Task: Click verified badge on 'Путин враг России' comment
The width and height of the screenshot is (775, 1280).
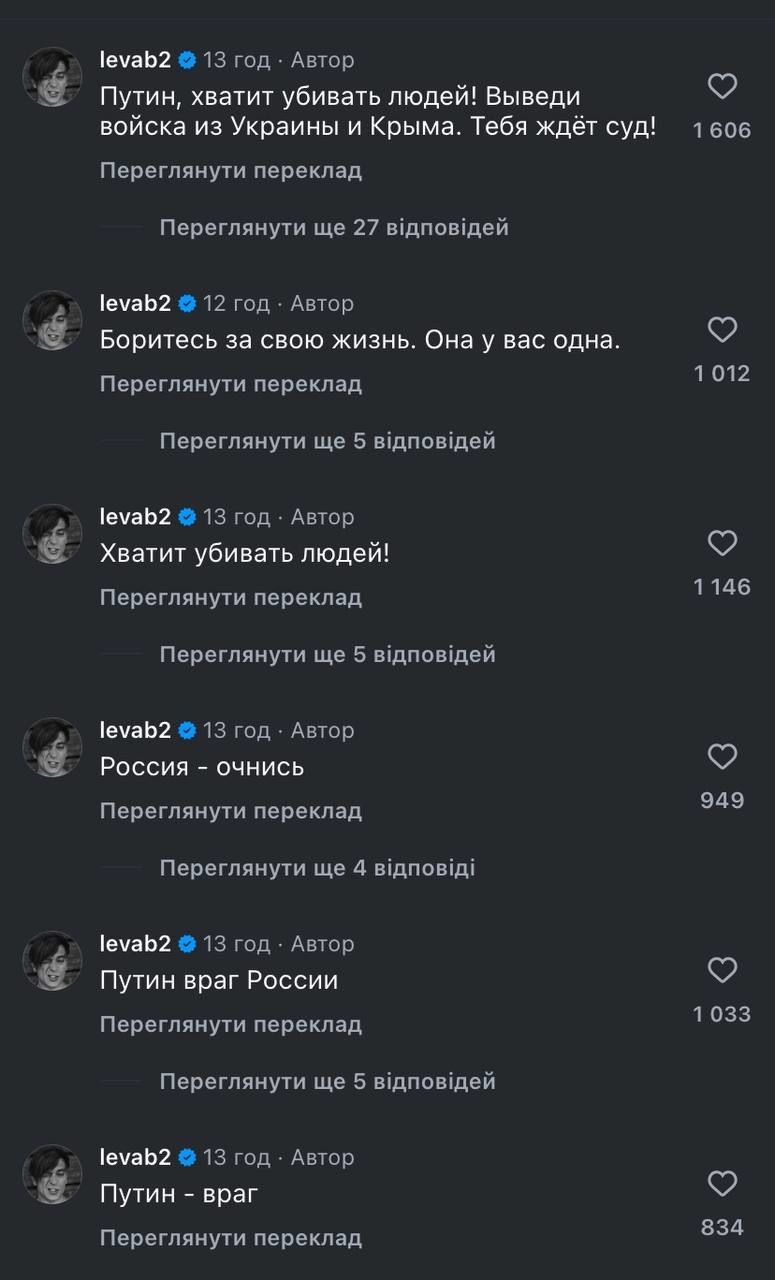Action: pyautogui.click(x=187, y=944)
